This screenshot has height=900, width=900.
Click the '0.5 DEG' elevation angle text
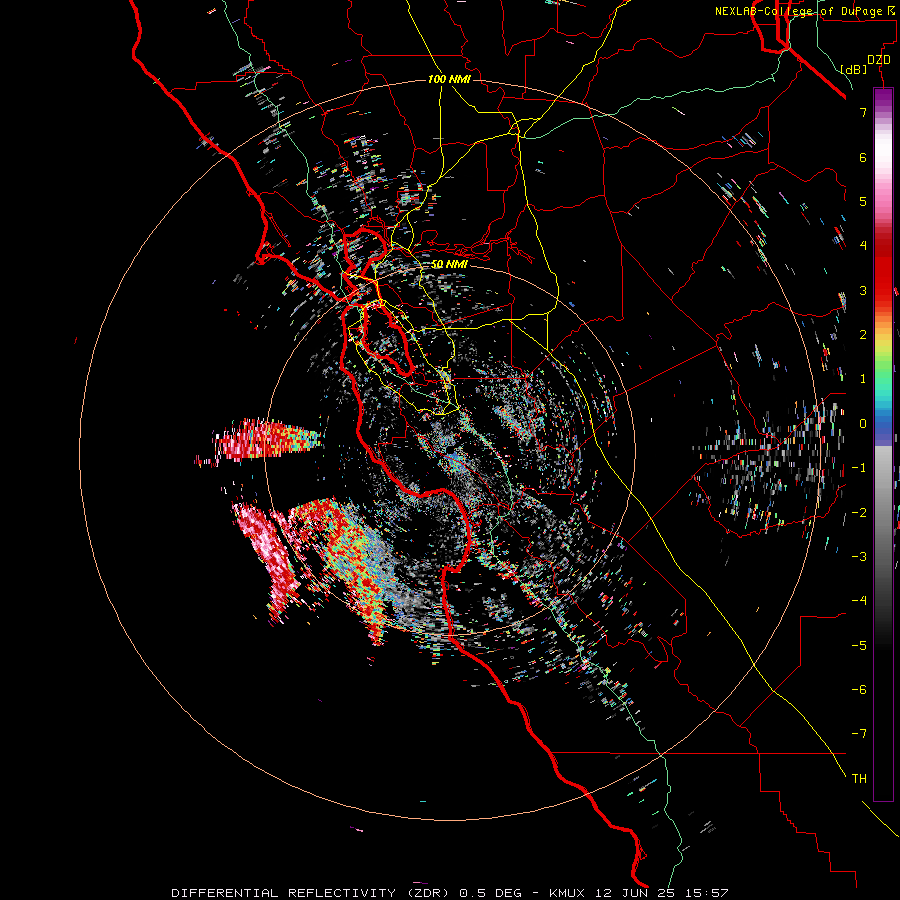491,893
